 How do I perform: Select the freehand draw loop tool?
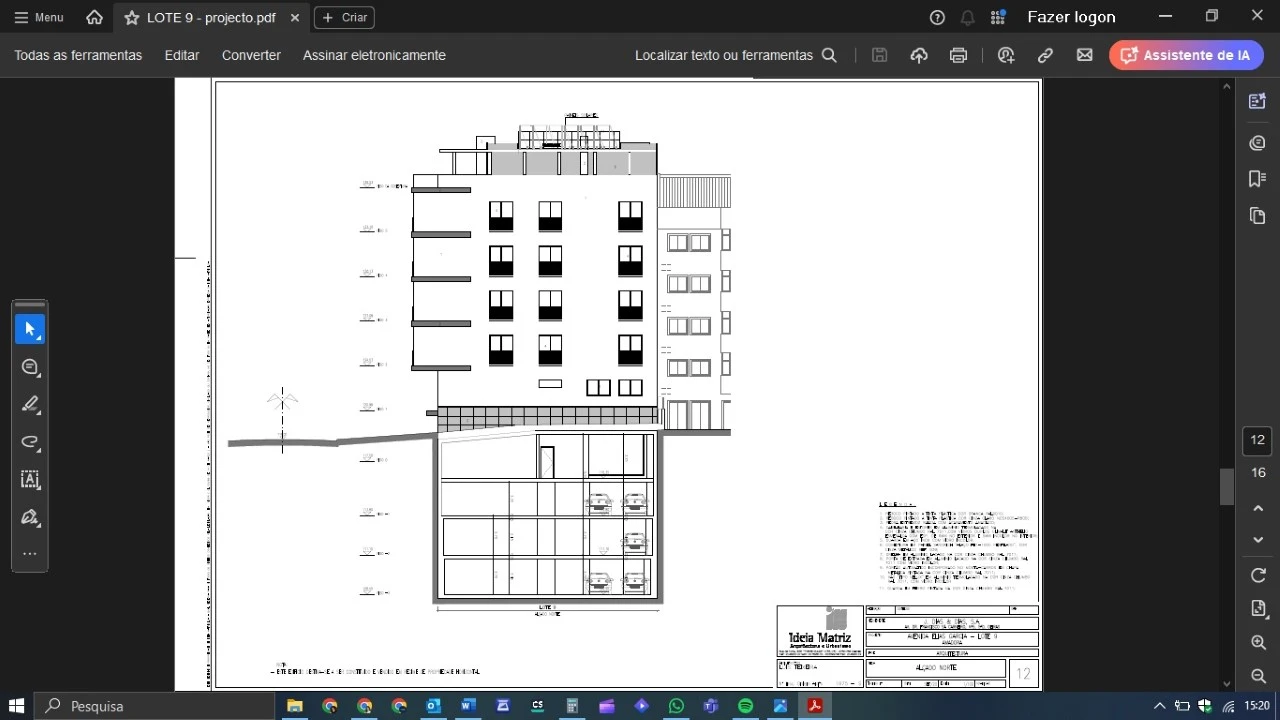pos(30,442)
